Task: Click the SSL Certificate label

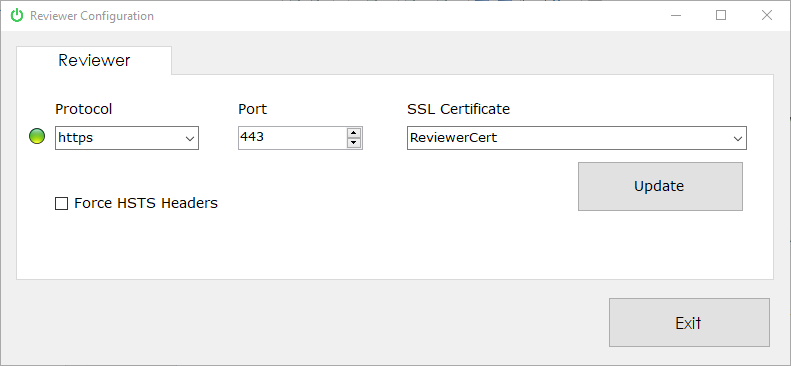Action: pos(459,109)
